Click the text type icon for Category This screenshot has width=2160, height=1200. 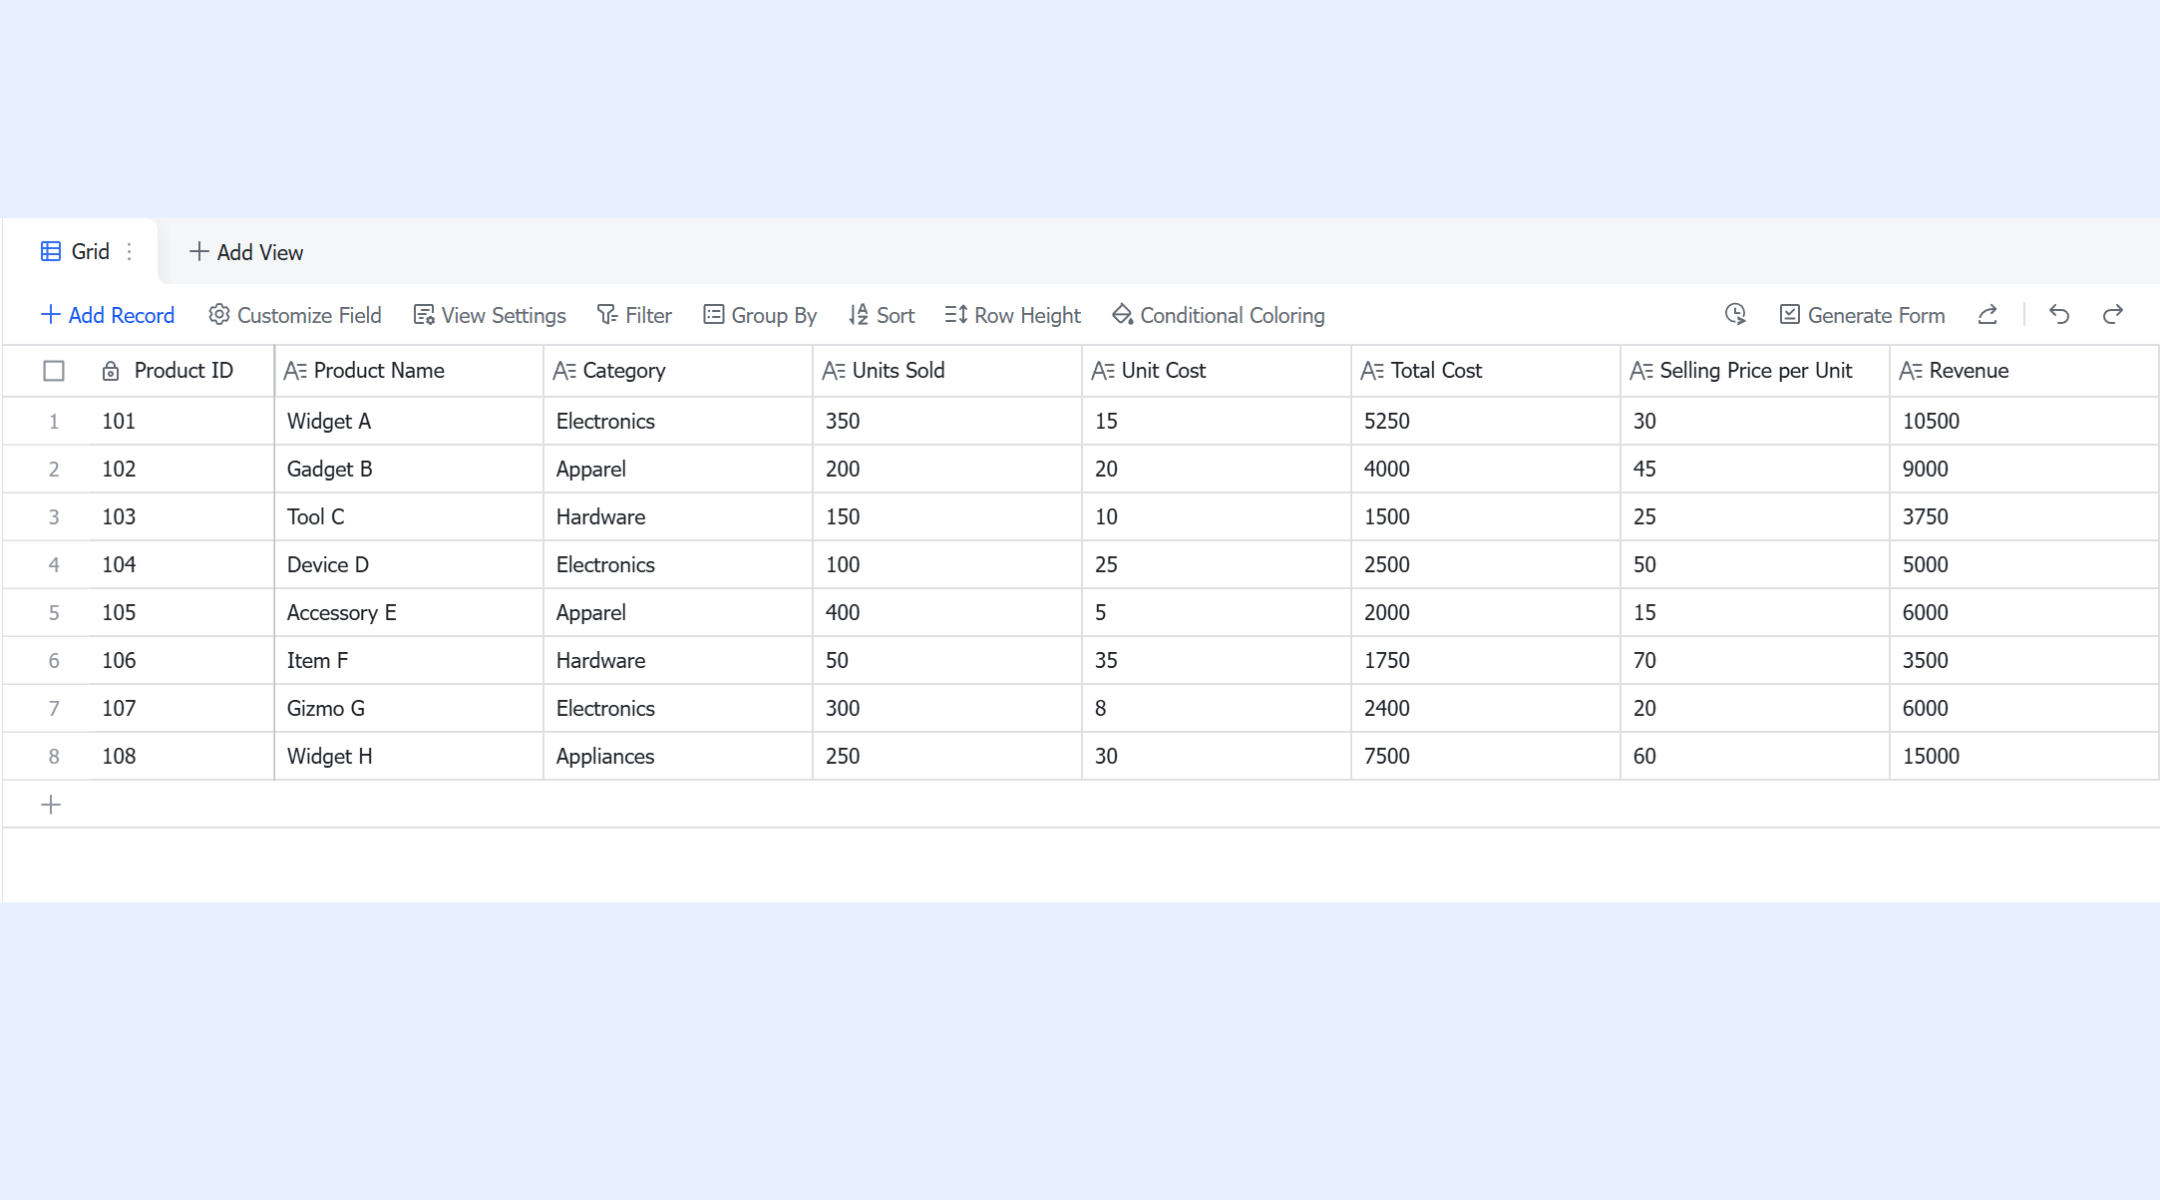click(x=564, y=371)
